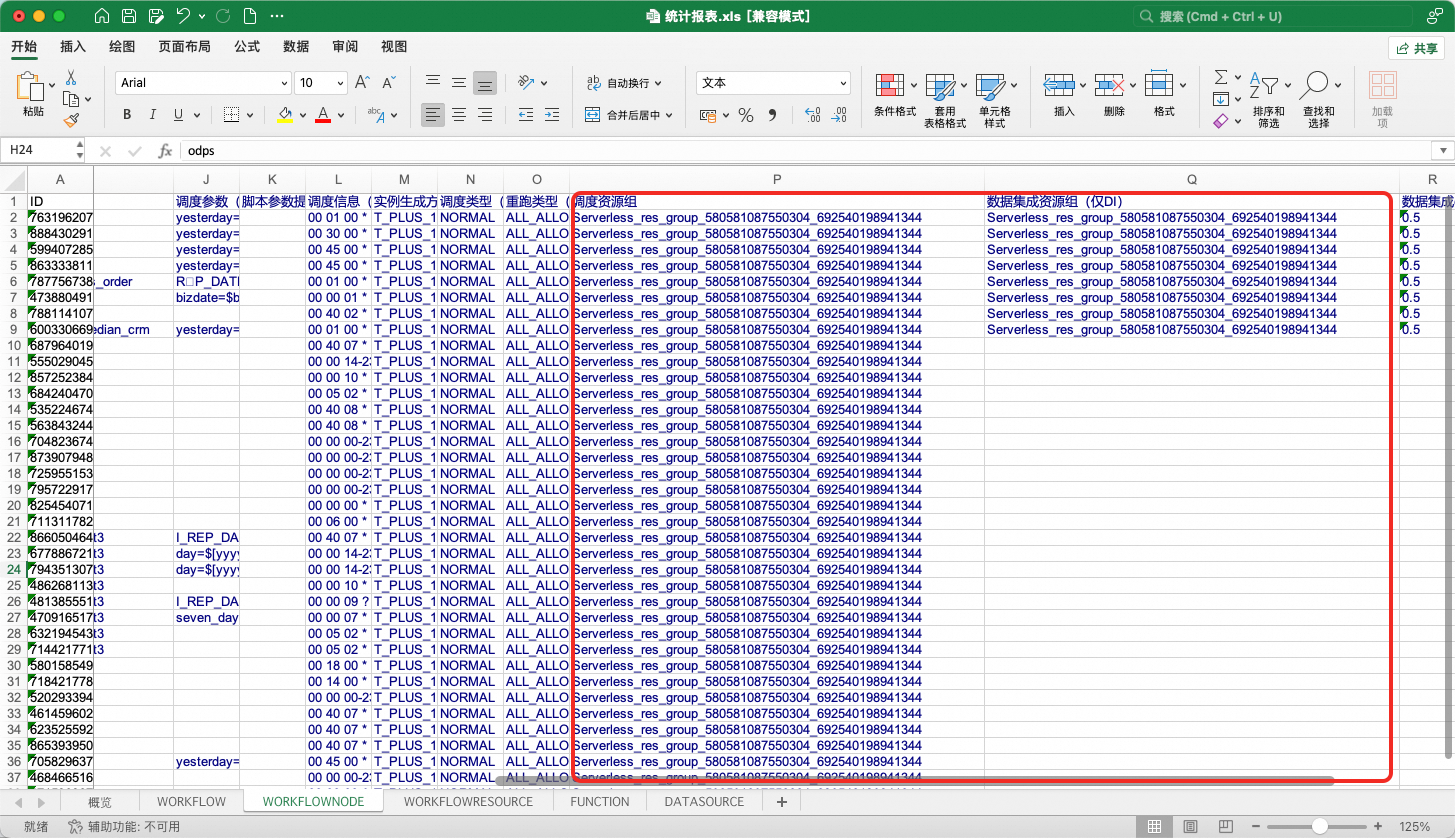The width and height of the screenshot is (1455, 838).
Task: Open the 插入 ribbon tab
Action: [73, 46]
